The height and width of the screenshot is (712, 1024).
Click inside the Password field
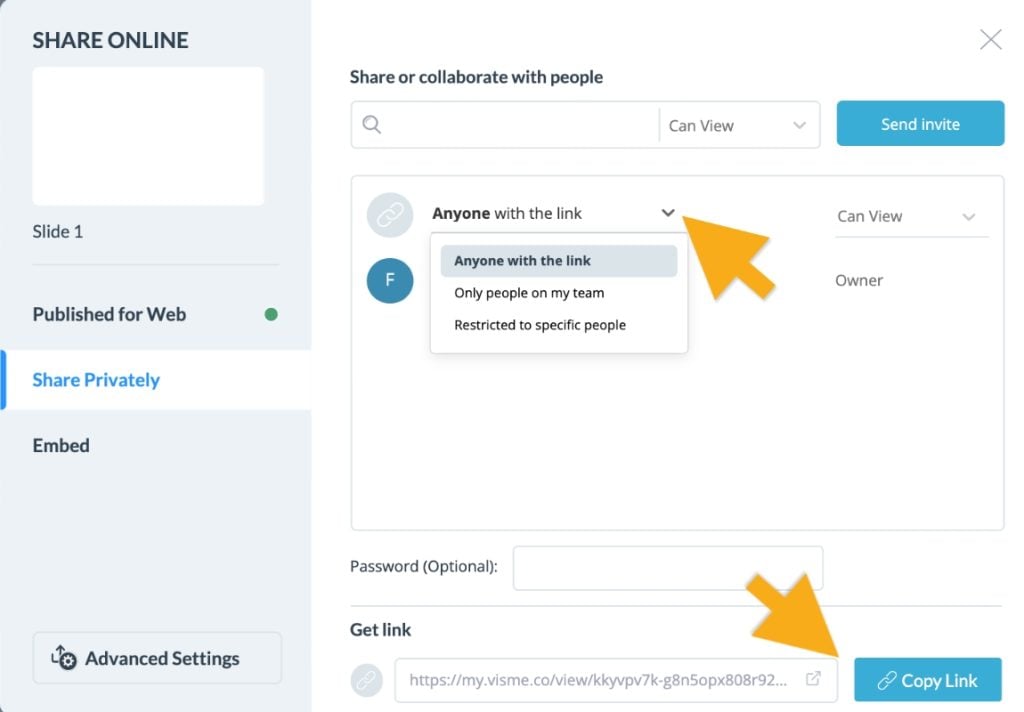pos(668,566)
